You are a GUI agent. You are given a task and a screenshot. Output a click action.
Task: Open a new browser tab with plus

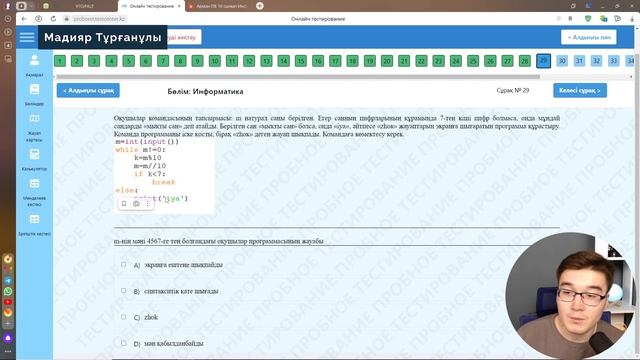tap(260, 6)
